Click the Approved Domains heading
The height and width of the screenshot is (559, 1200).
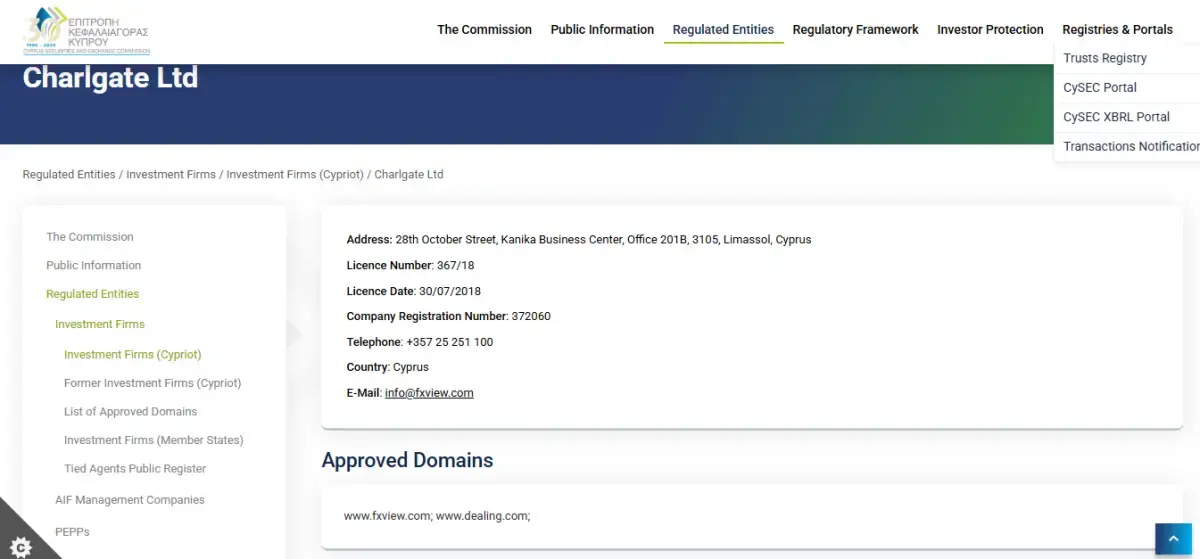tap(407, 460)
